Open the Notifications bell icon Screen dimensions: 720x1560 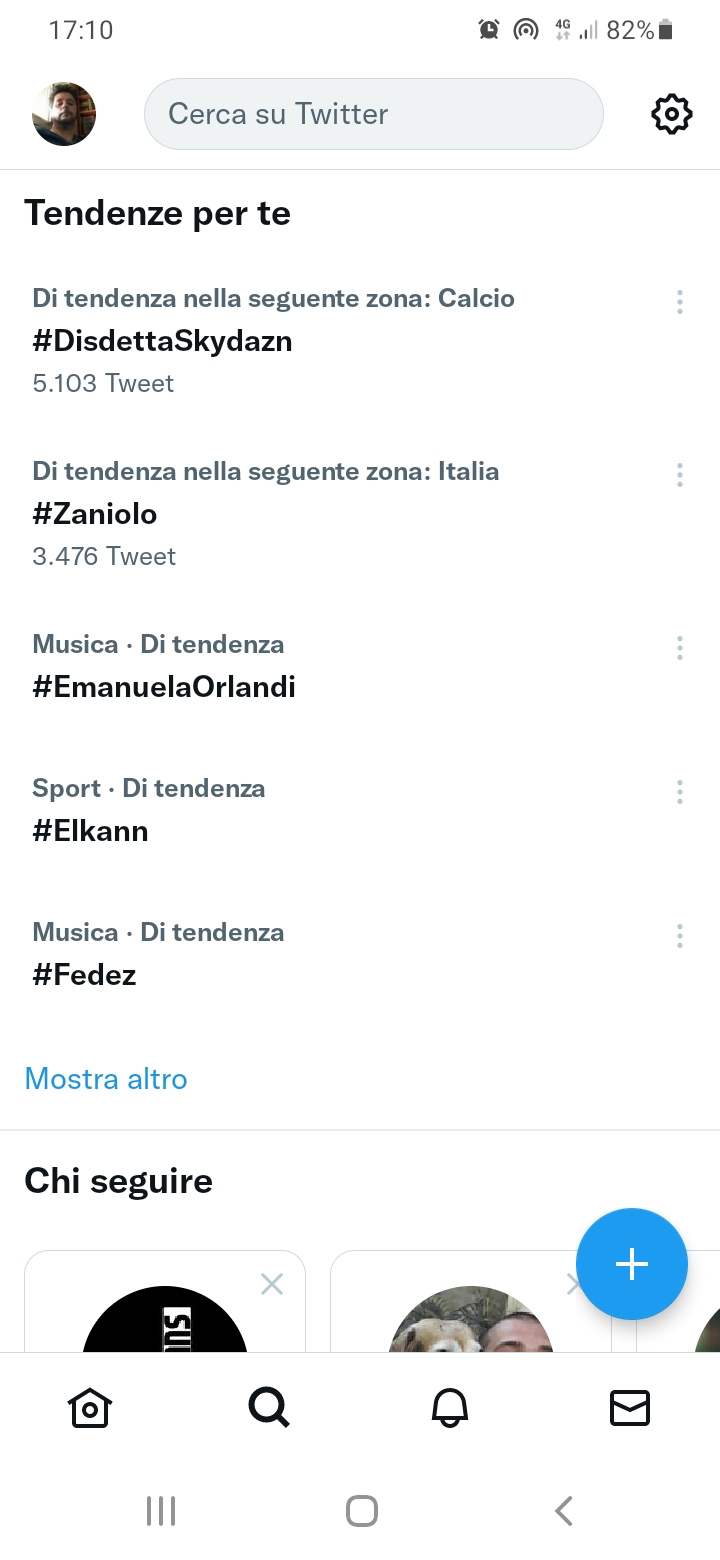point(450,1408)
